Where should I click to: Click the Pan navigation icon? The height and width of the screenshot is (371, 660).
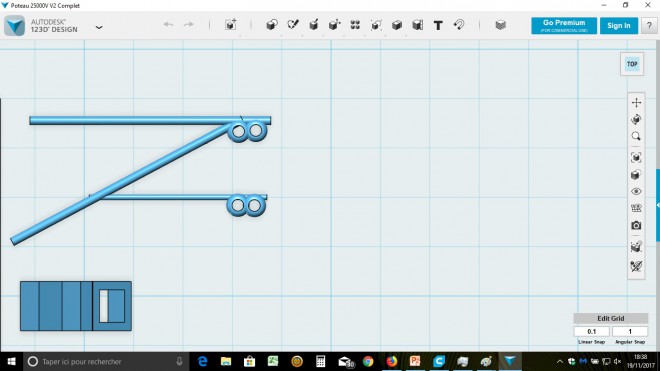tap(636, 102)
